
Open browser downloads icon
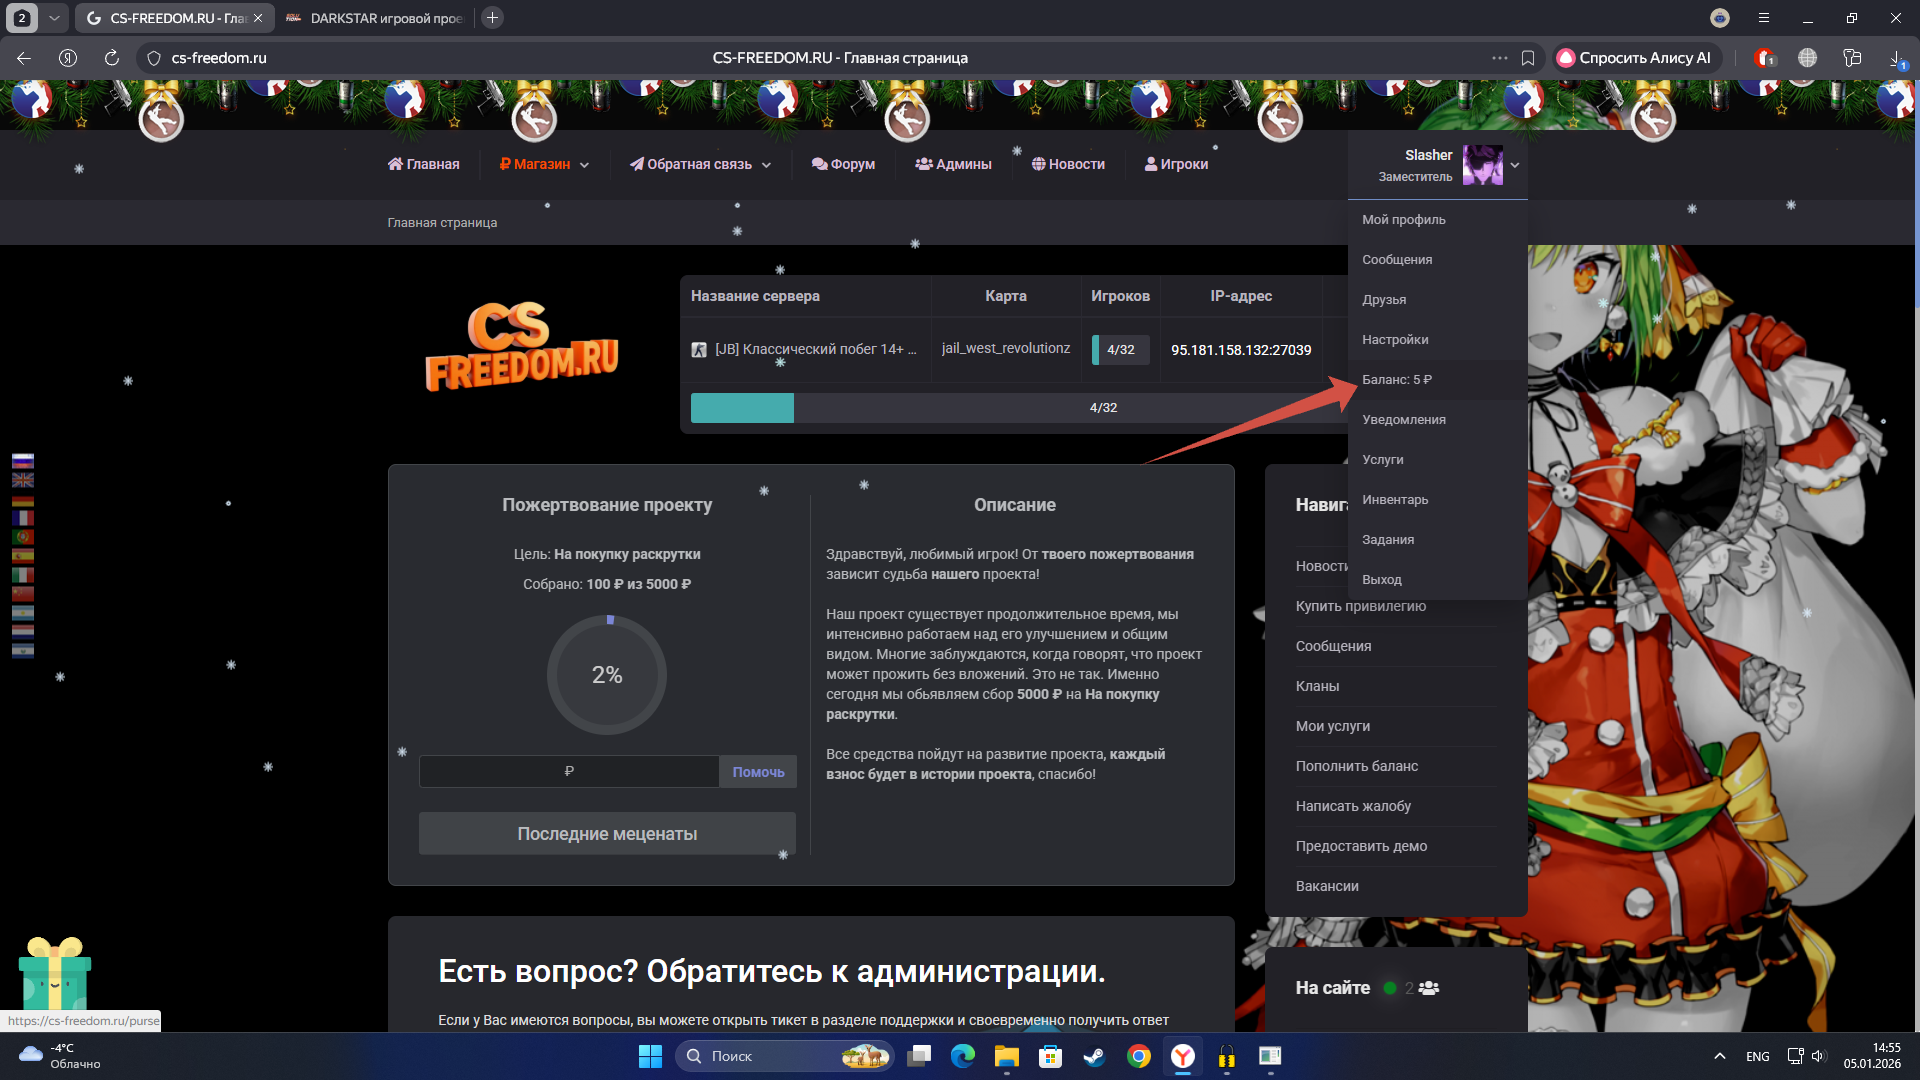point(1896,58)
